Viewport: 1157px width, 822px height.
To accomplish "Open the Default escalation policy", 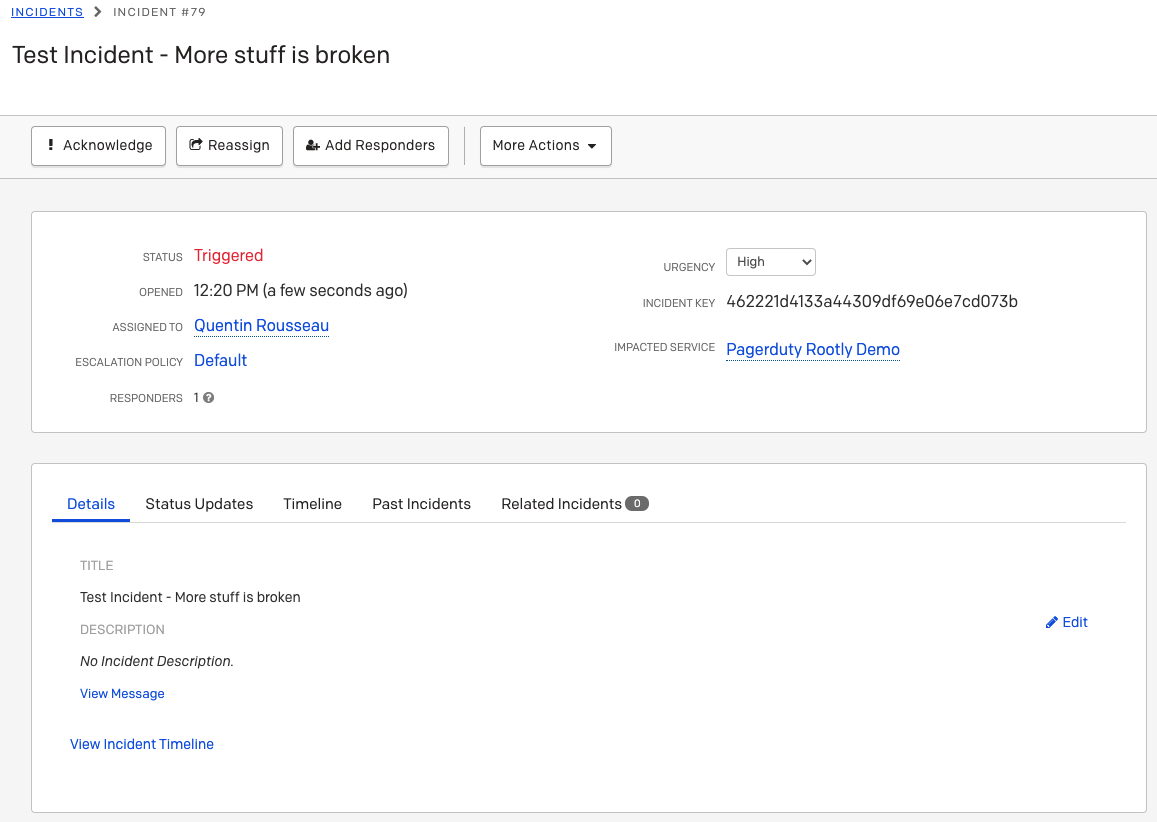I will pyautogui.click(x=220, y=361).
